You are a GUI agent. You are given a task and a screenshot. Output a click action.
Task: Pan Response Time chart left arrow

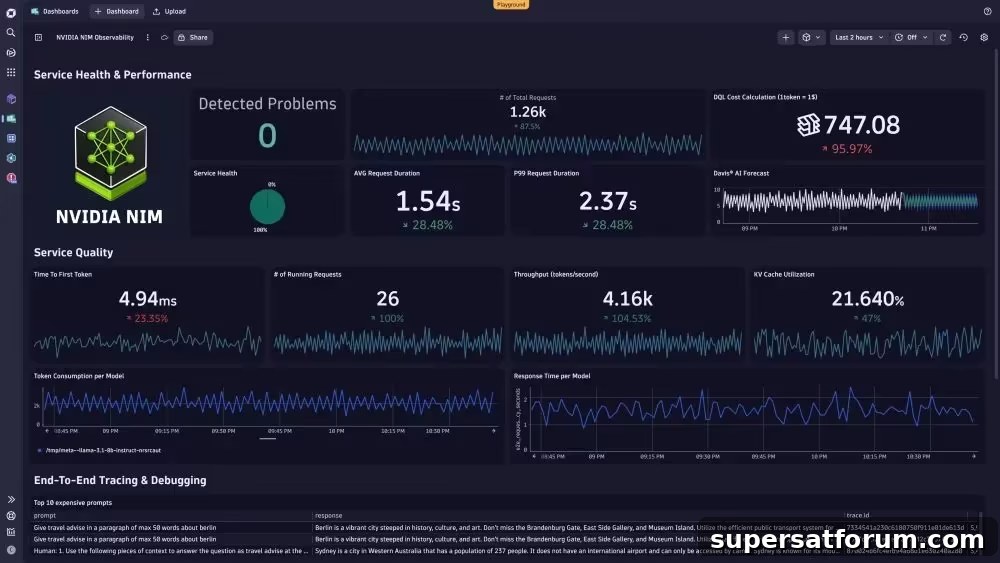pyautogui.click(x=534, y=457)
